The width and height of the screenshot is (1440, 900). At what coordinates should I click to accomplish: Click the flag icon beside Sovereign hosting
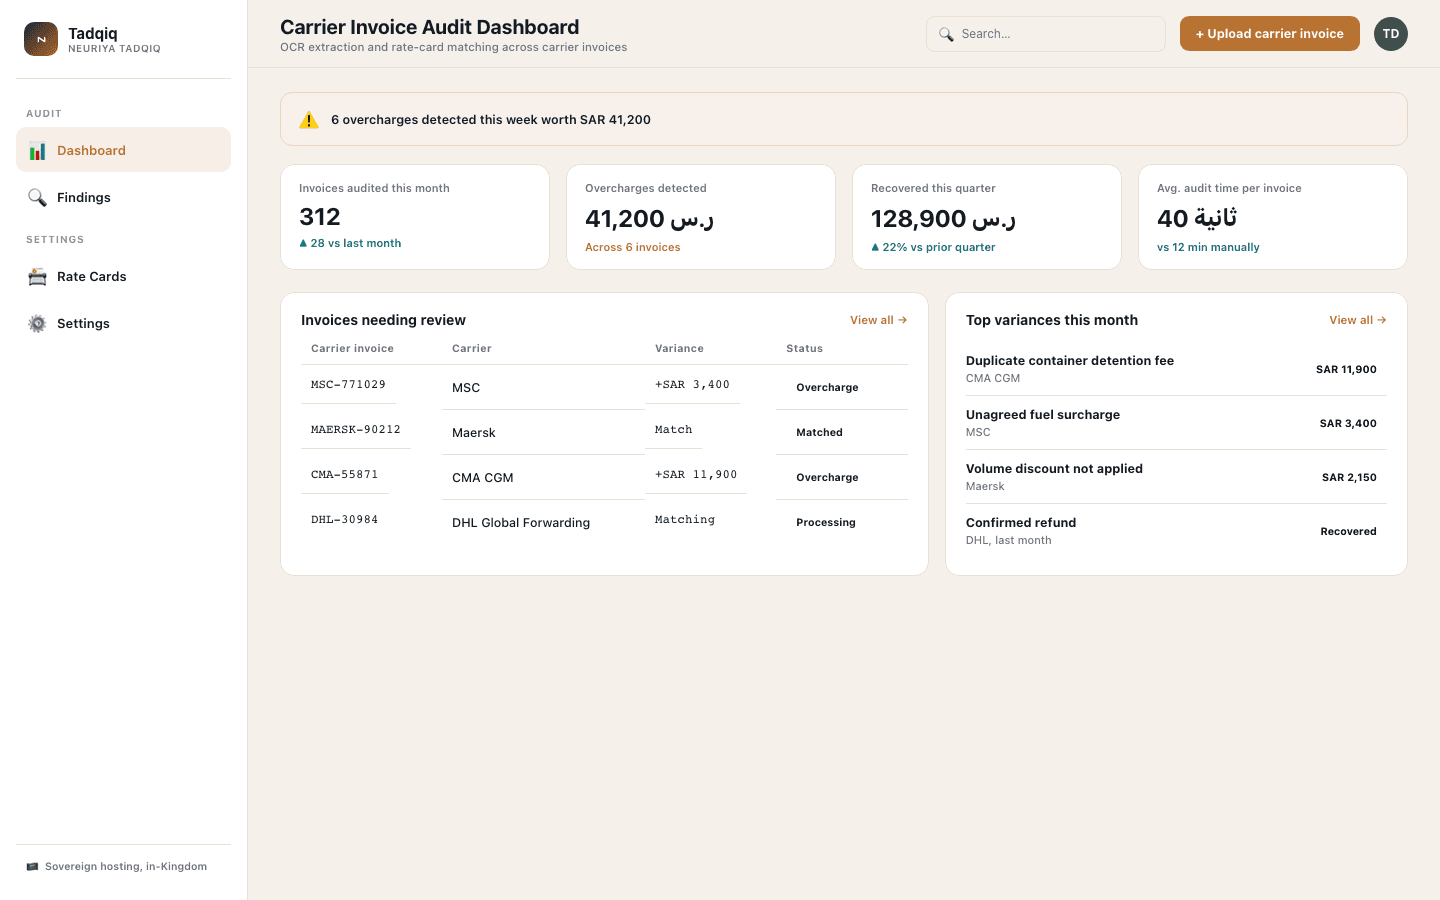(32, 867)
